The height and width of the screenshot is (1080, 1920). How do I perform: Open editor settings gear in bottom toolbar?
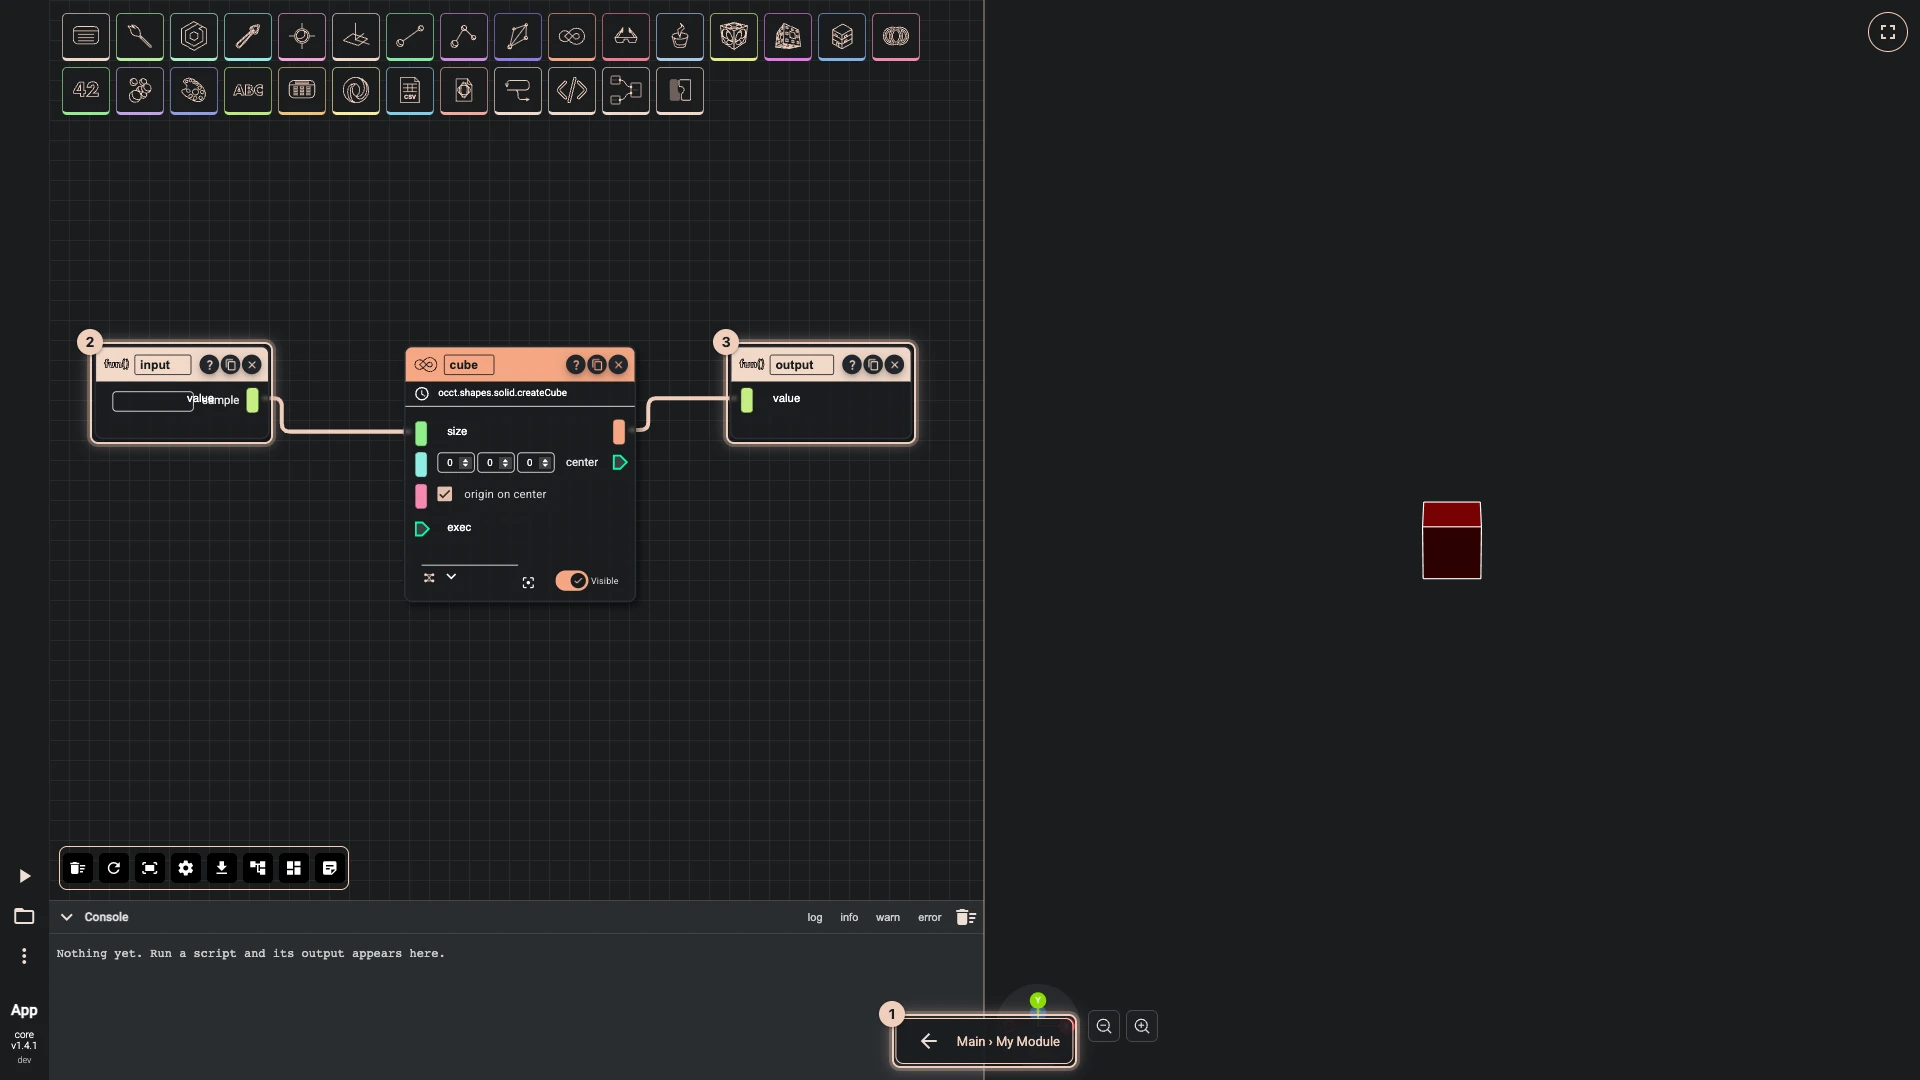tap(186, 868)
